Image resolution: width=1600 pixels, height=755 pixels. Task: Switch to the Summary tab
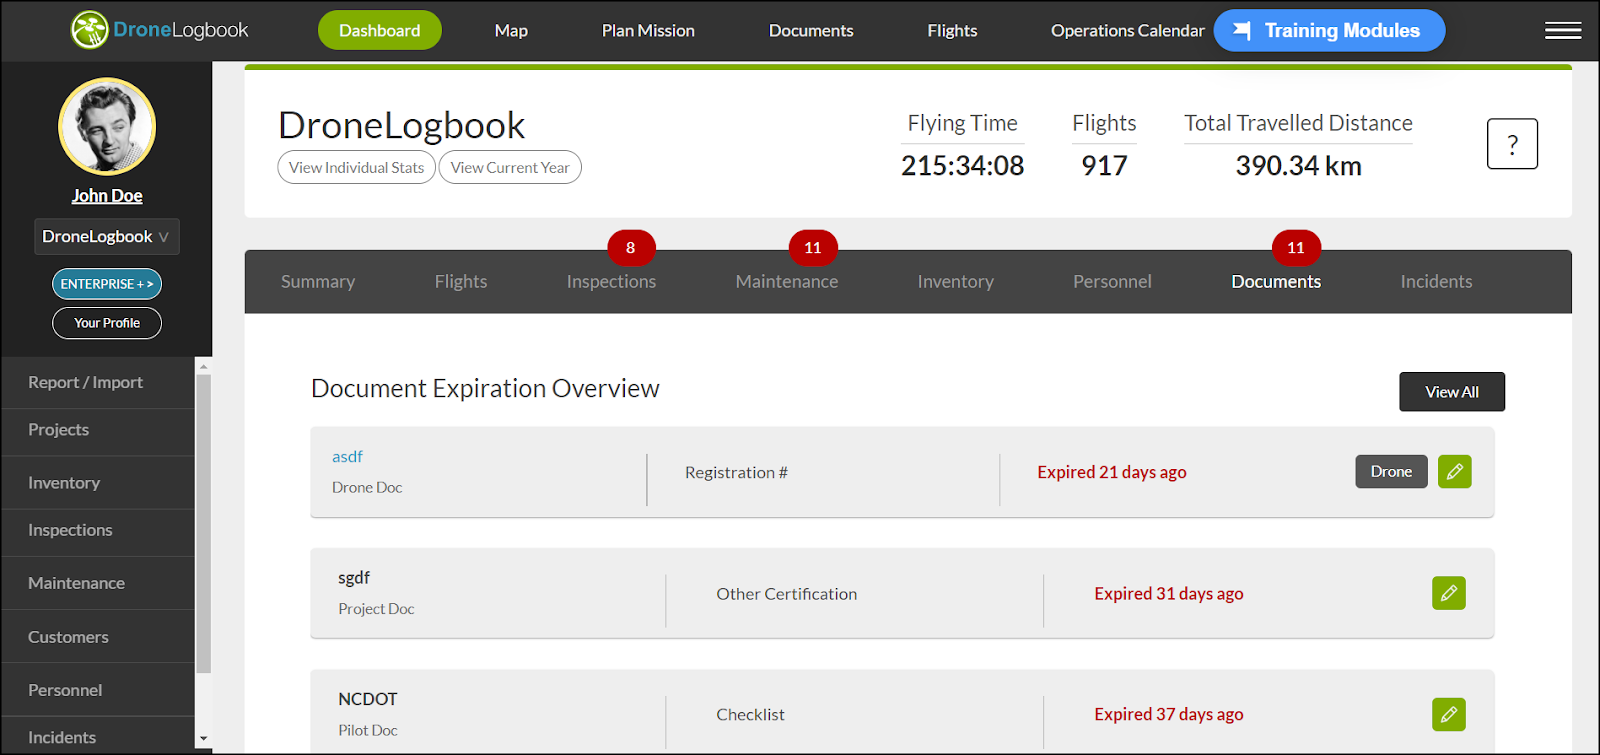(318, 282)
